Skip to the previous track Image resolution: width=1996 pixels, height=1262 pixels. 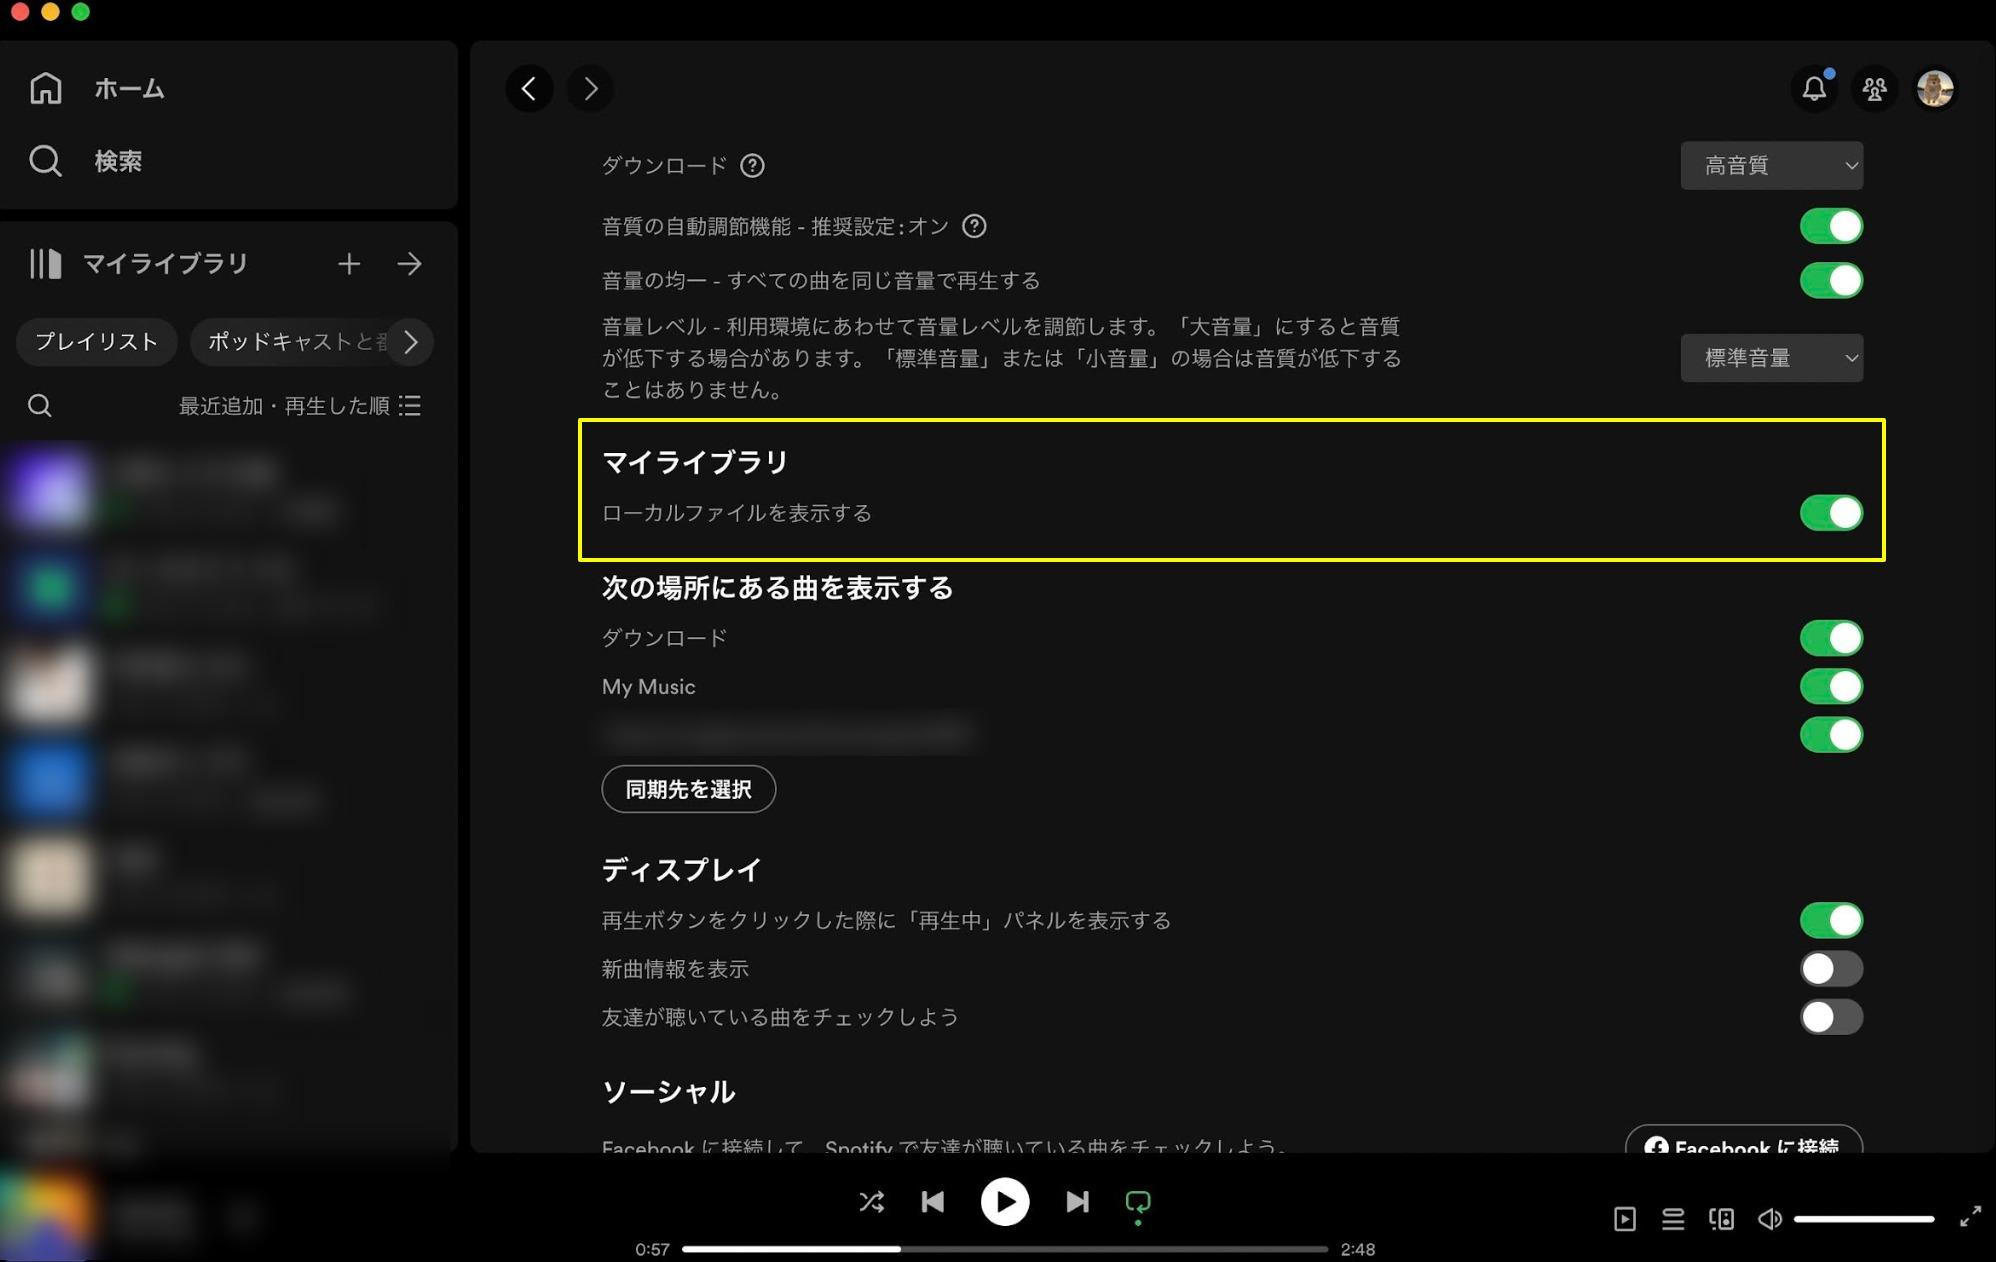pyautogui.click(x=932, y=1202)
